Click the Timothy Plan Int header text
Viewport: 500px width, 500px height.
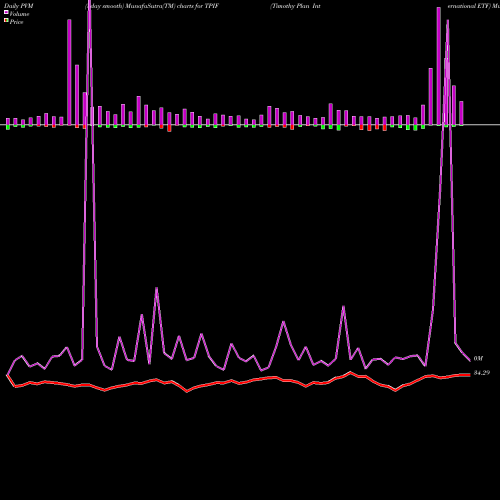click(295, 6)
